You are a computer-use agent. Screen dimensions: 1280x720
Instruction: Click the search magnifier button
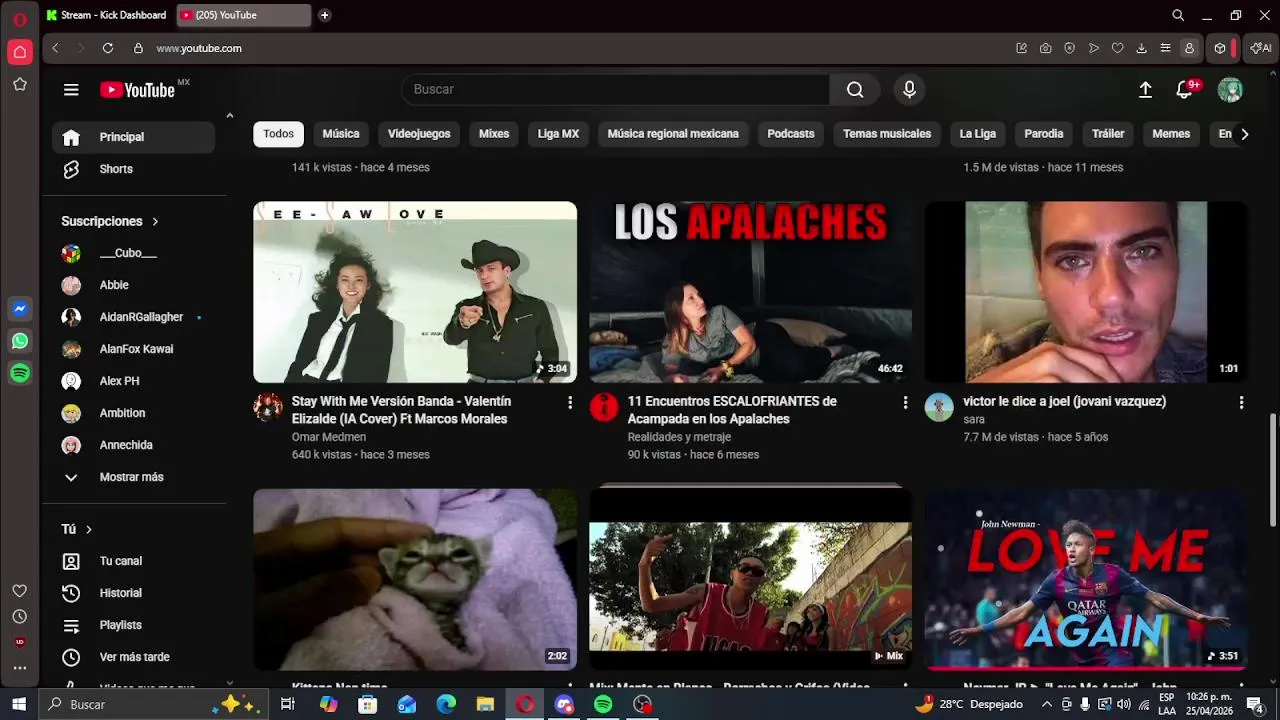[855, 90]
